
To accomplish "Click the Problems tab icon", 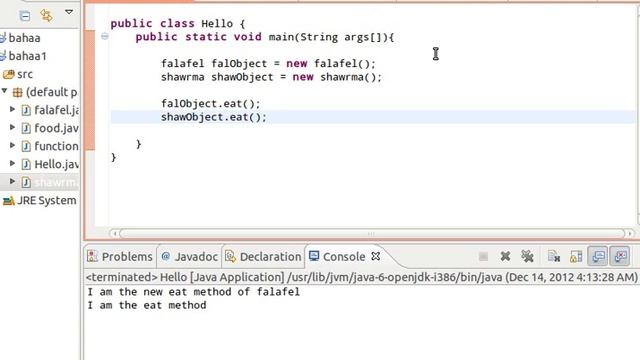I will click(x=93, y=256).
